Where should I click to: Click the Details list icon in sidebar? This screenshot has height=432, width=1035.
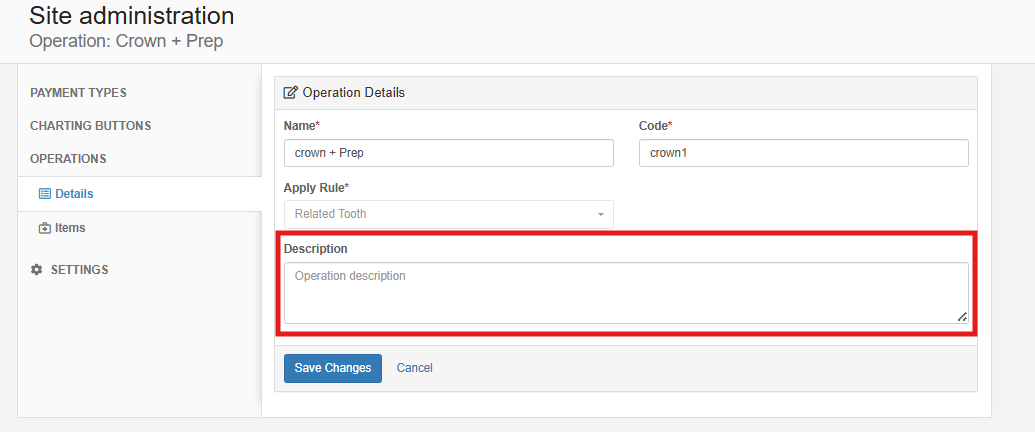[x=45, y=194]
